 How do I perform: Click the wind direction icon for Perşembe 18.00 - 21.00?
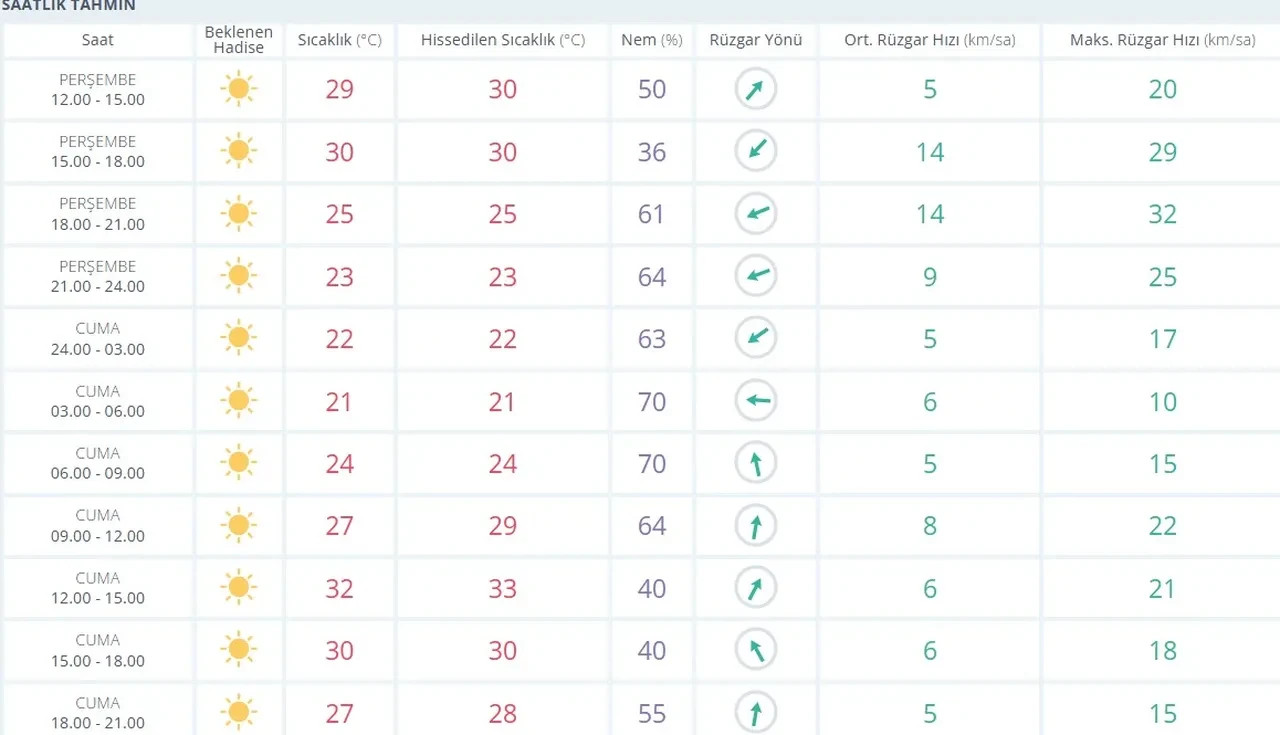point(756,214)
